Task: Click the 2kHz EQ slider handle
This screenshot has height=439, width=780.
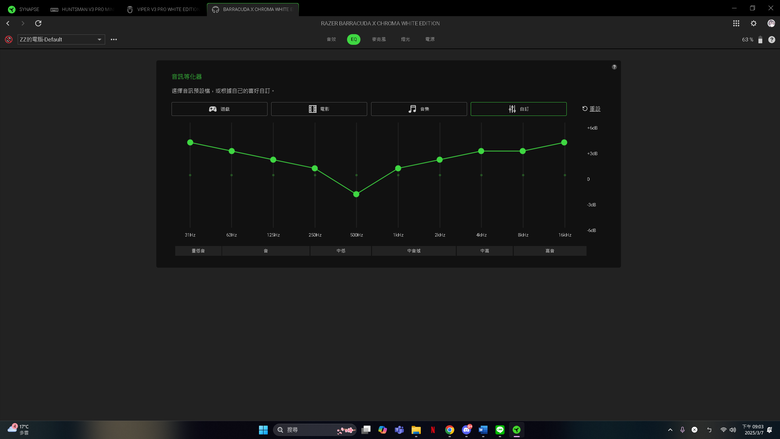Action: [440, 160]
